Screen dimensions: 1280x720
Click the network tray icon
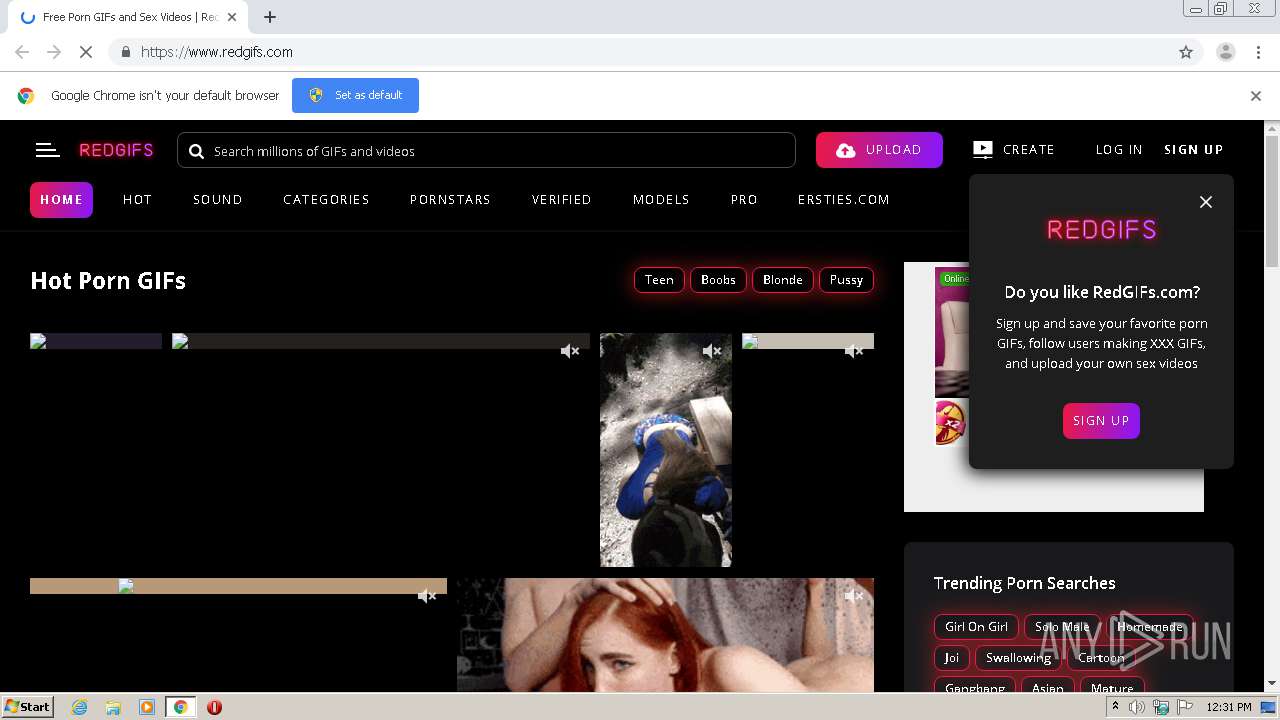tap(1161, 707)
